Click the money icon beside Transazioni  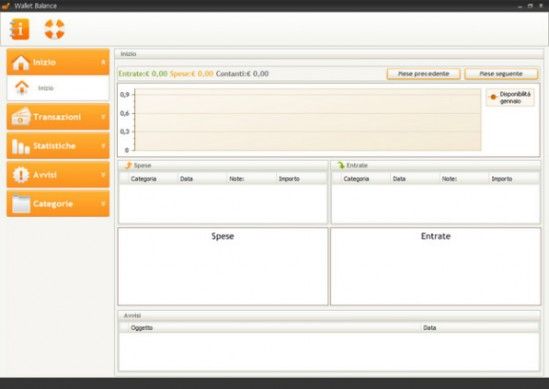pyautogui.click(x=21, y=117)
